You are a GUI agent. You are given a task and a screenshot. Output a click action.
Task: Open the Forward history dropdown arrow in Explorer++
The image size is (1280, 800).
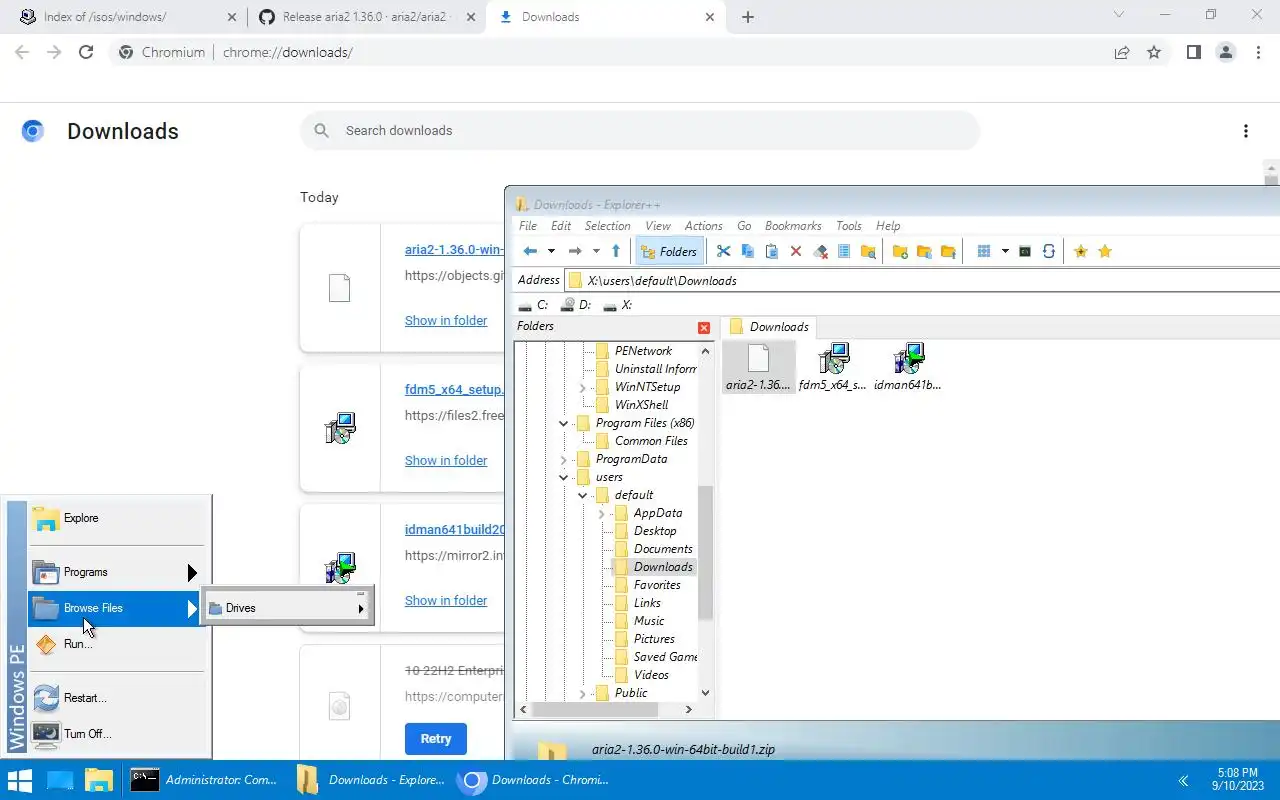point(596,251)
